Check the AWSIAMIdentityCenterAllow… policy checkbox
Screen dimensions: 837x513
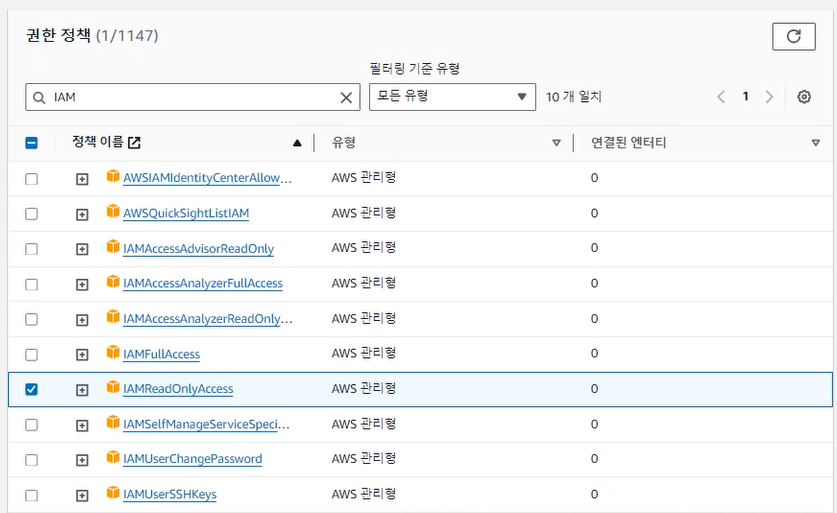(31, 179)
